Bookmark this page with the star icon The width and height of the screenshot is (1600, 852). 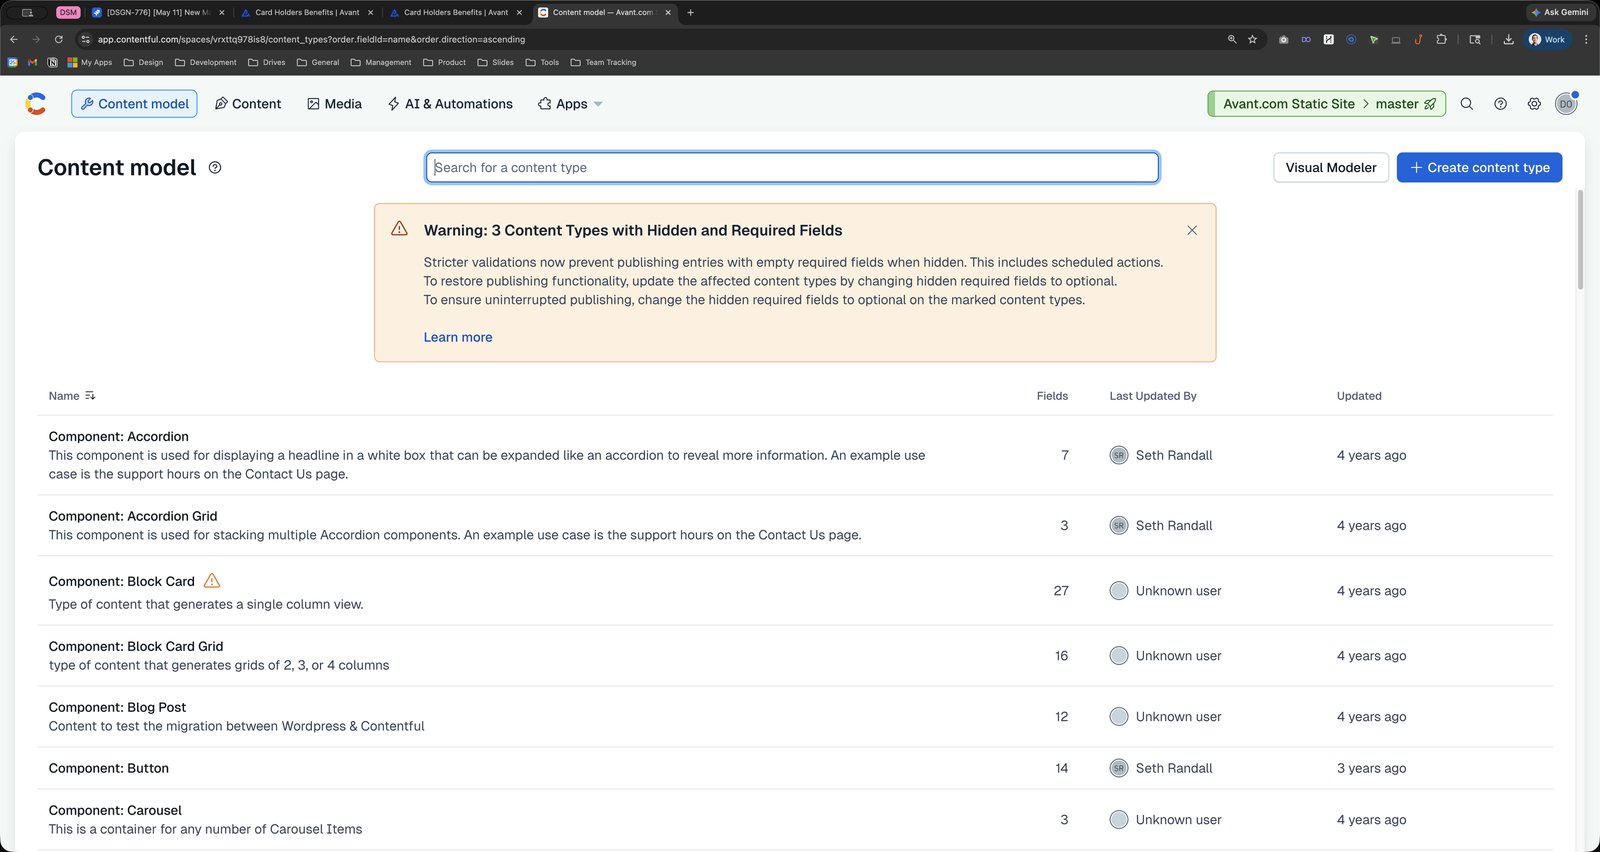(x=1253, y=39)
